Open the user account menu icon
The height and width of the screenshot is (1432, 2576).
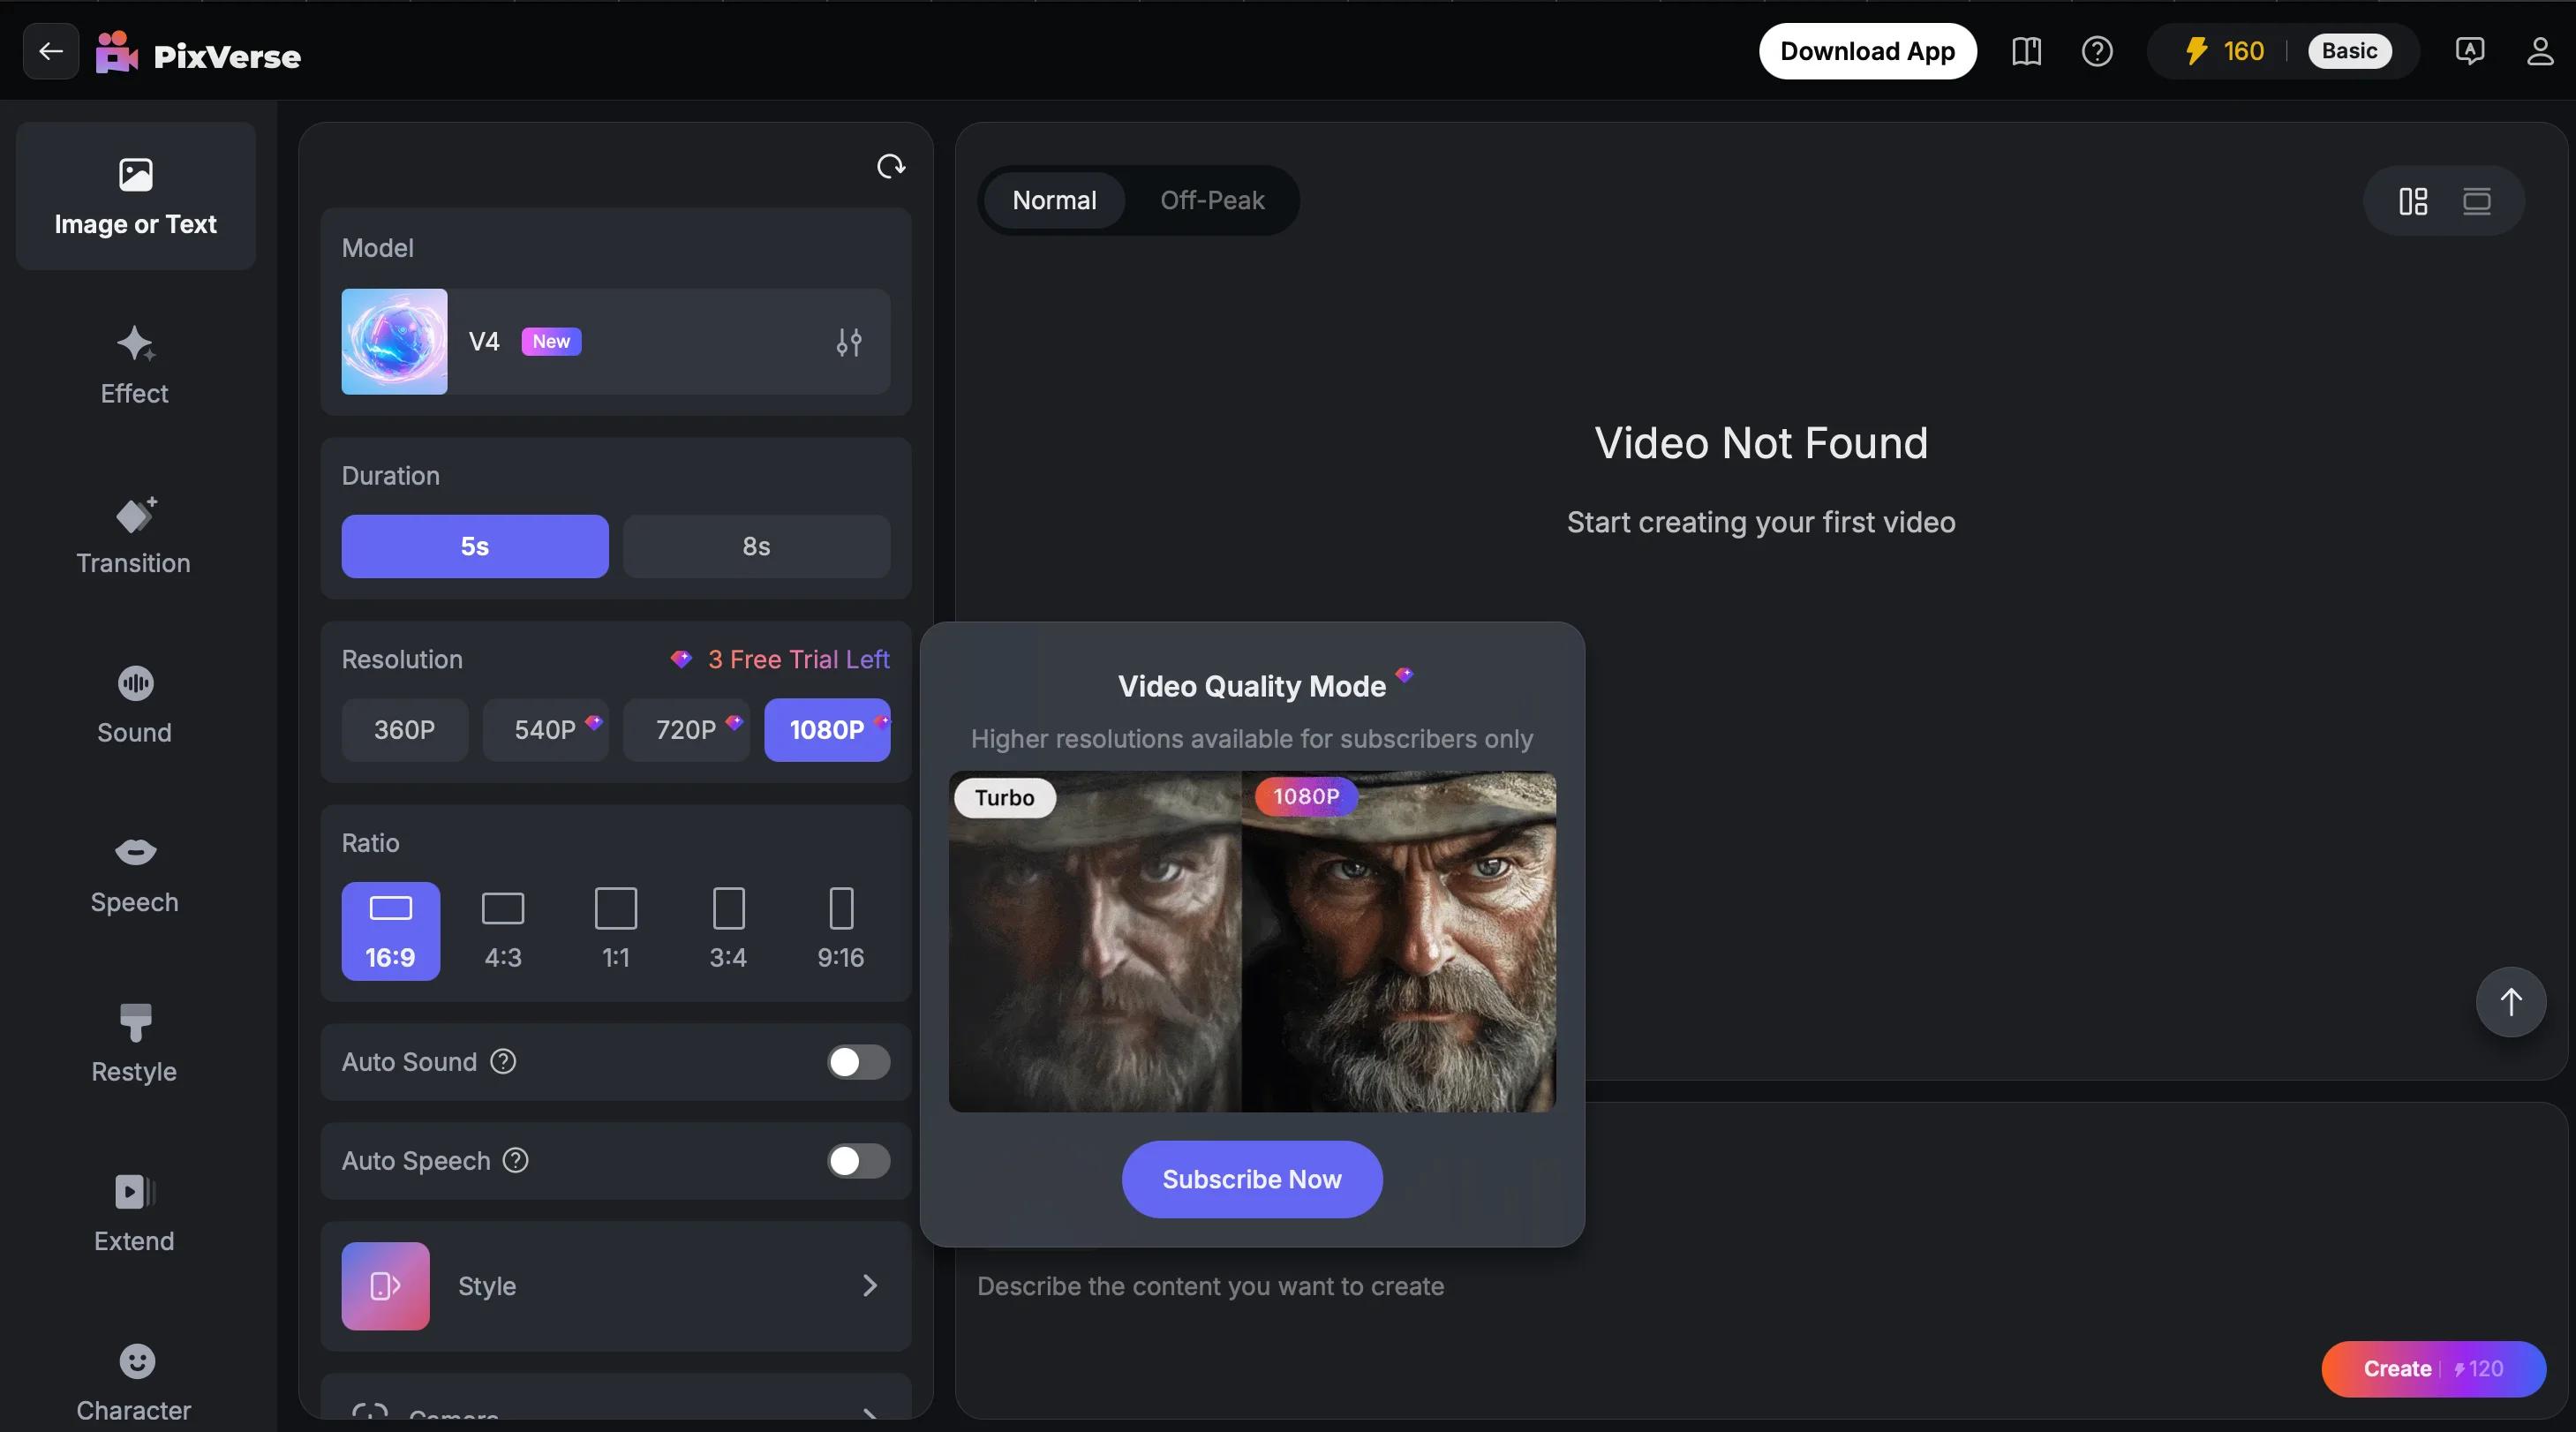click(x=2540, y=51)
